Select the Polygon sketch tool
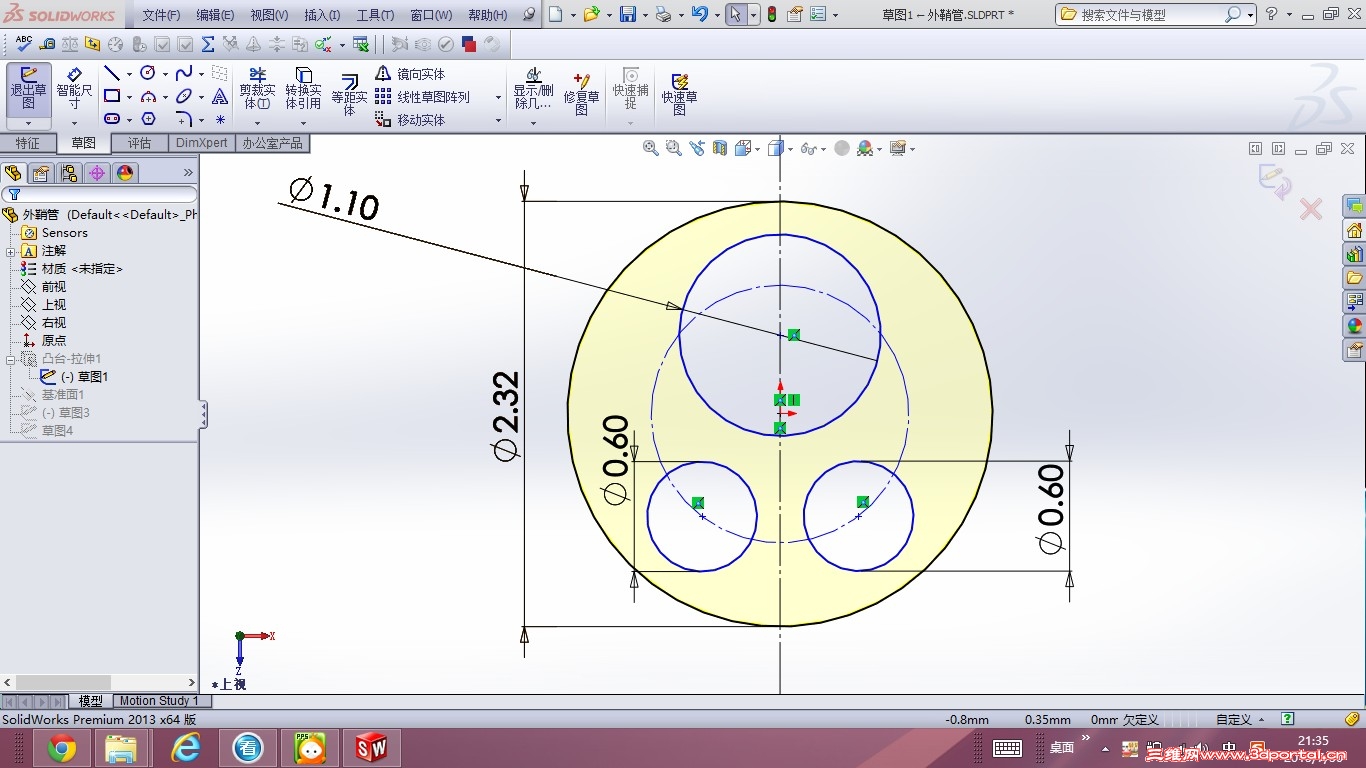The image size is (1366, 768). (148, 119)
